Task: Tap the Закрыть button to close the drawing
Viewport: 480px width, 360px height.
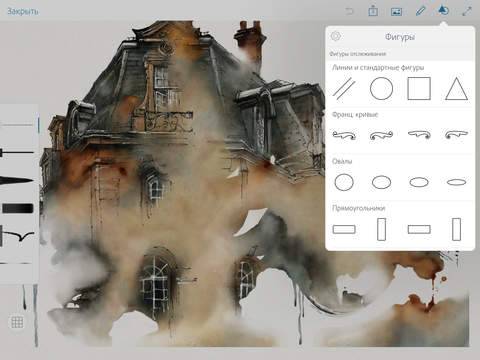Action: tap(23, 12)
